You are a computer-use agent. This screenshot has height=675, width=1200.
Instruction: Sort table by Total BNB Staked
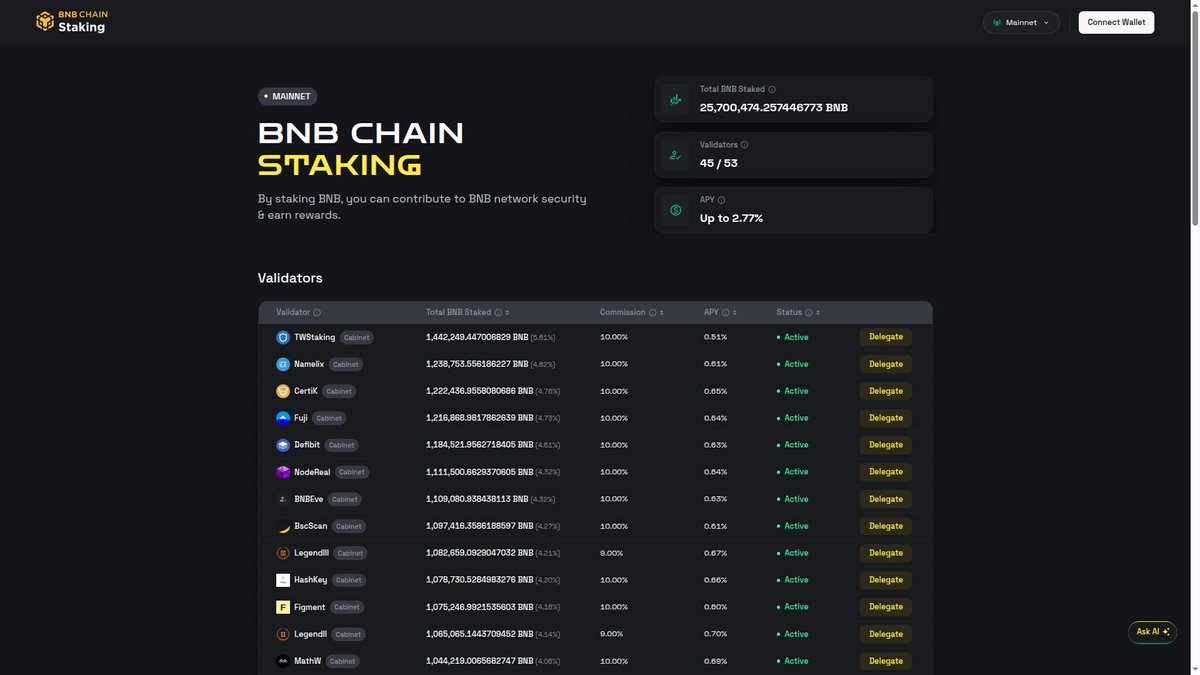(x=508, y=313)
